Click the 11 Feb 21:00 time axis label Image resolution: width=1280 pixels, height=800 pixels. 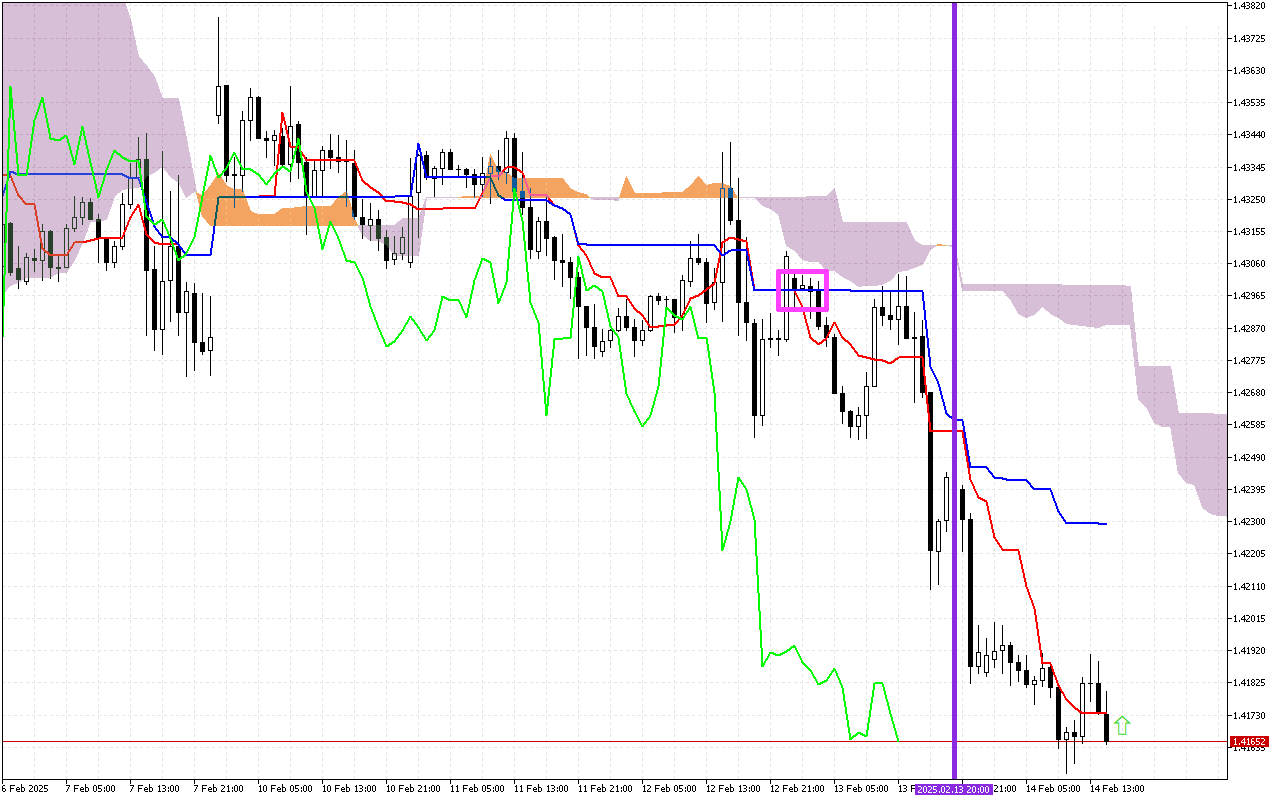(604, 788)
